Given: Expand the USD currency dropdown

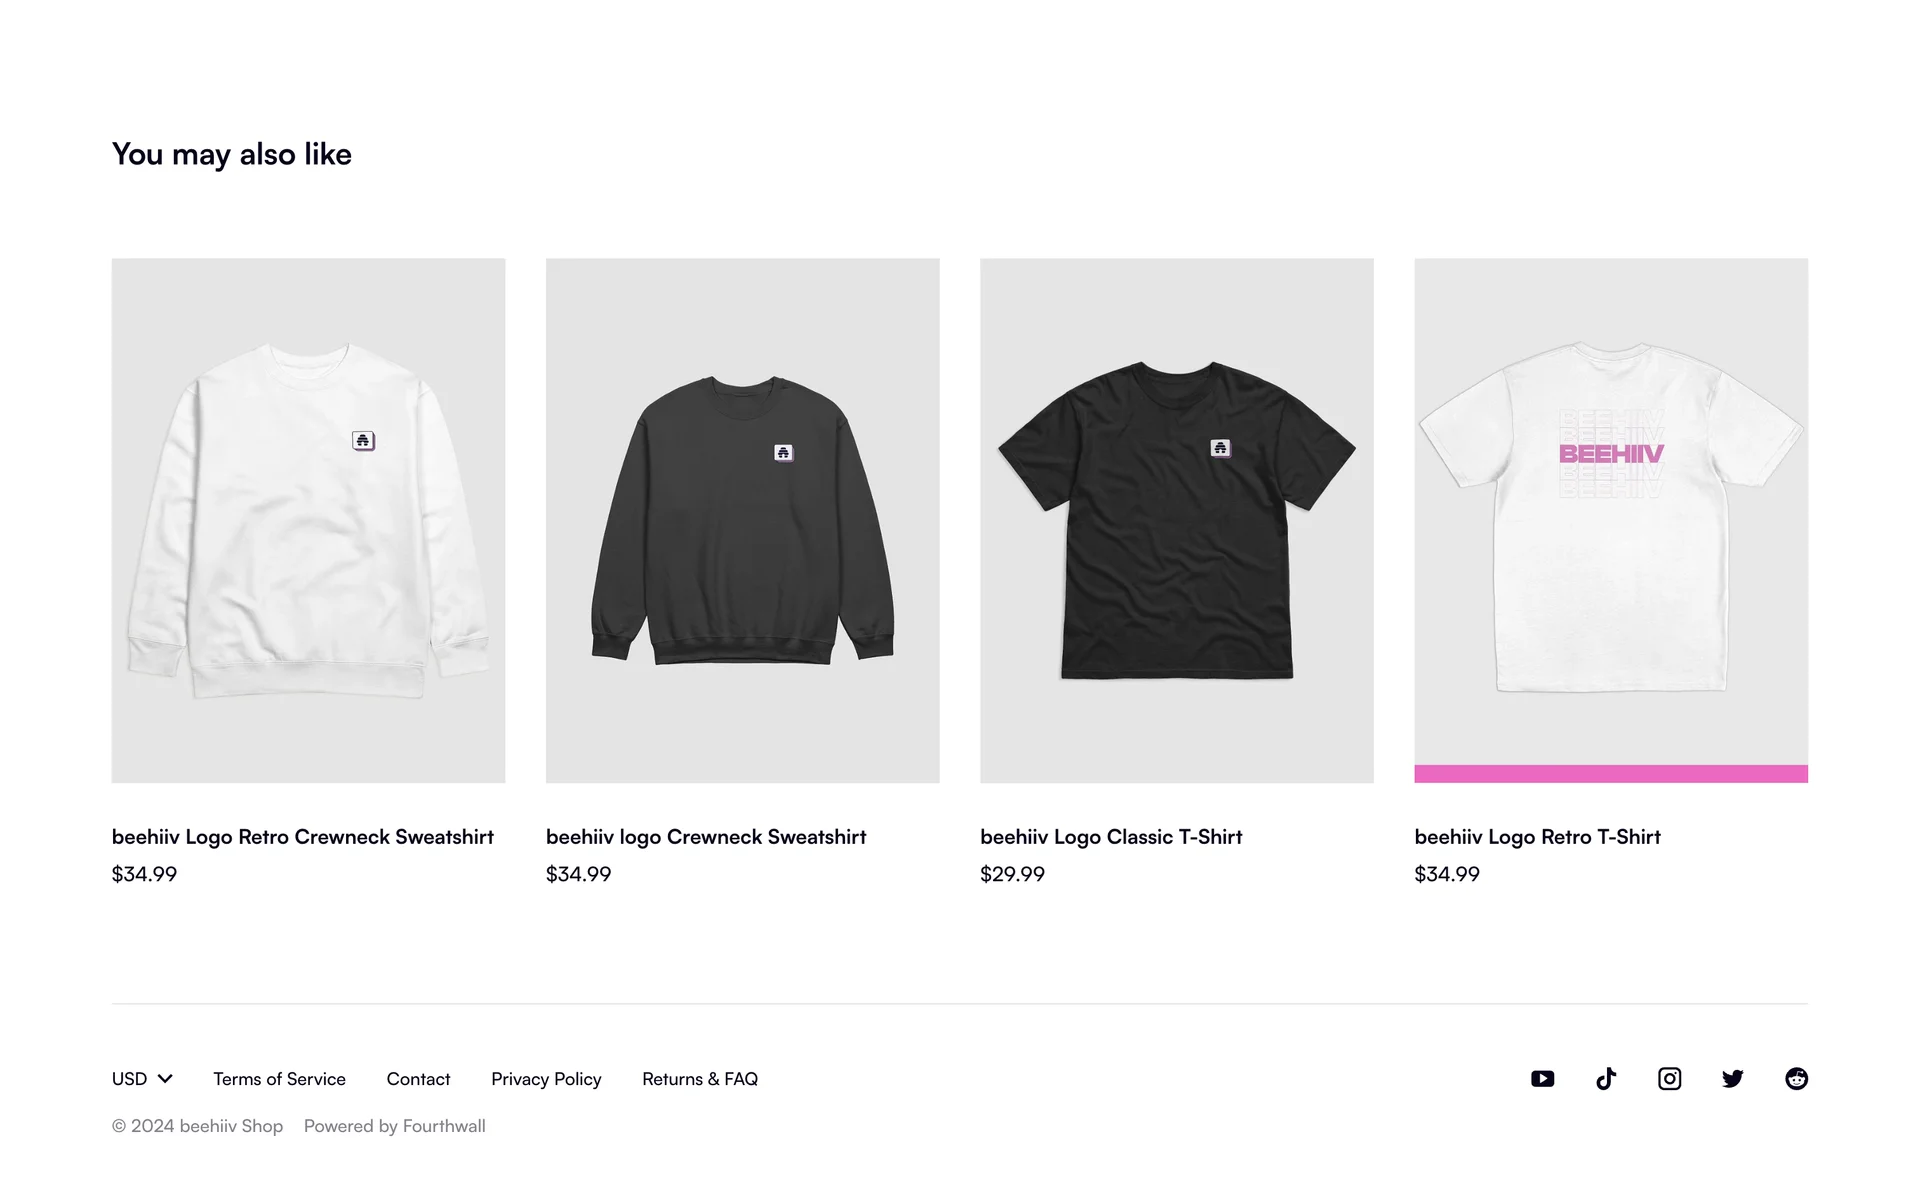Looking at the screenshot, I should tap(142, 1078).
